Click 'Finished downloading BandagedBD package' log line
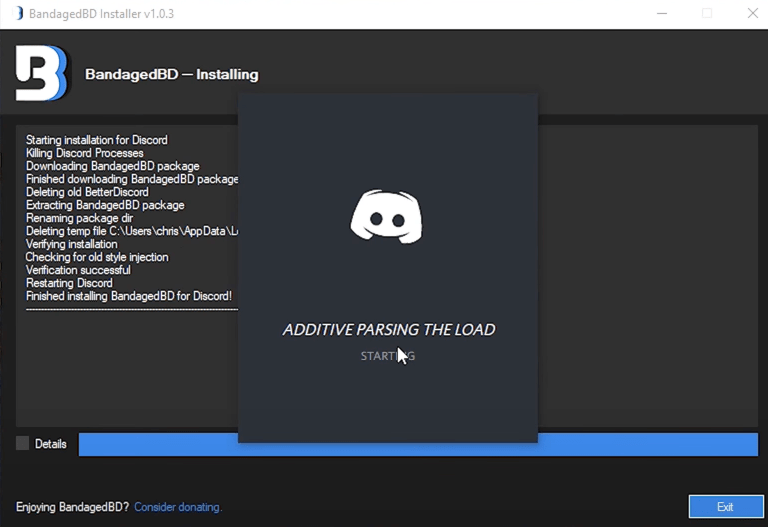The height and width of the screenshot is (527, 768). click(132, 179)
